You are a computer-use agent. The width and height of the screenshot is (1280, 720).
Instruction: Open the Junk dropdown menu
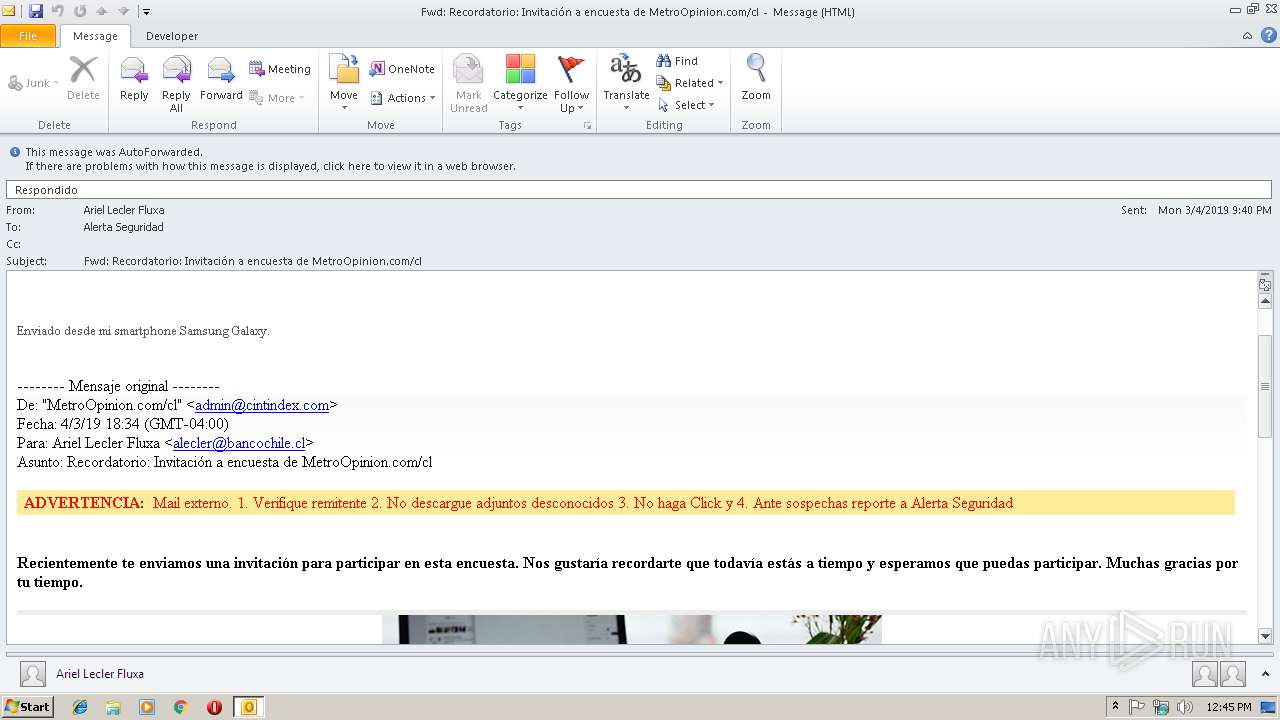click(34, 83)
